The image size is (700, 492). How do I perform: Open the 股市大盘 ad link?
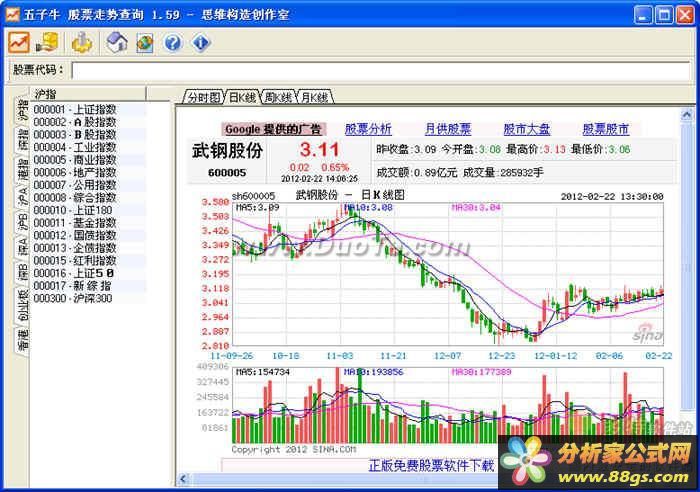pos(526,129)
